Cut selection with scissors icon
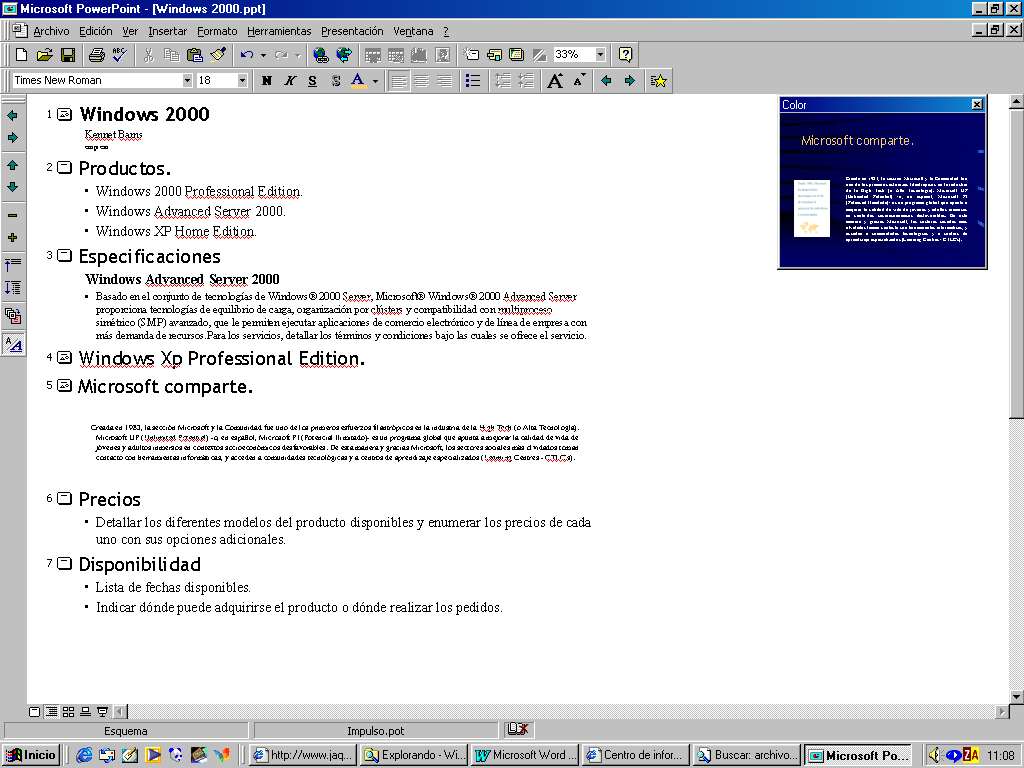This screenshot has width=1024, height=768. [x=149, y=55]
